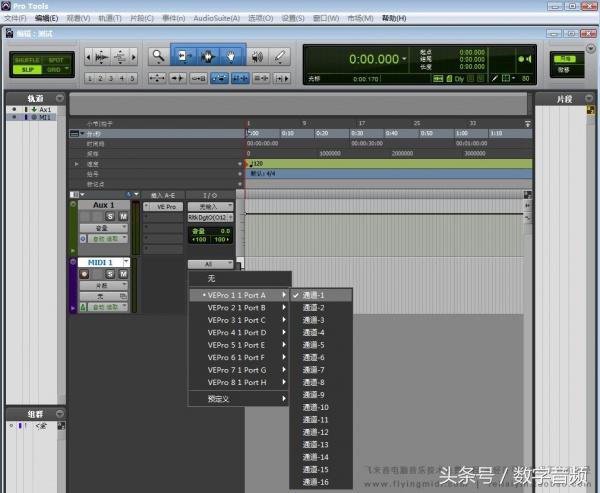Open MIDI 1 片段 track view selector
The image size is (600, 493).
pos(104,286)
